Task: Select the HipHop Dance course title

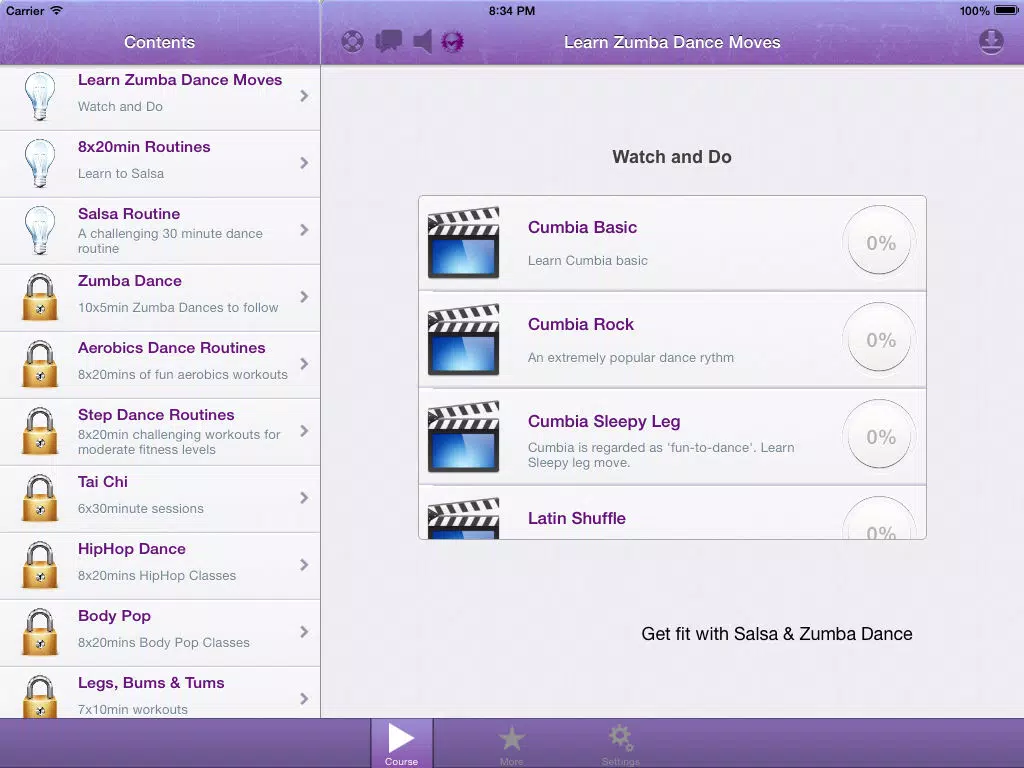Action: click(132, 549)
